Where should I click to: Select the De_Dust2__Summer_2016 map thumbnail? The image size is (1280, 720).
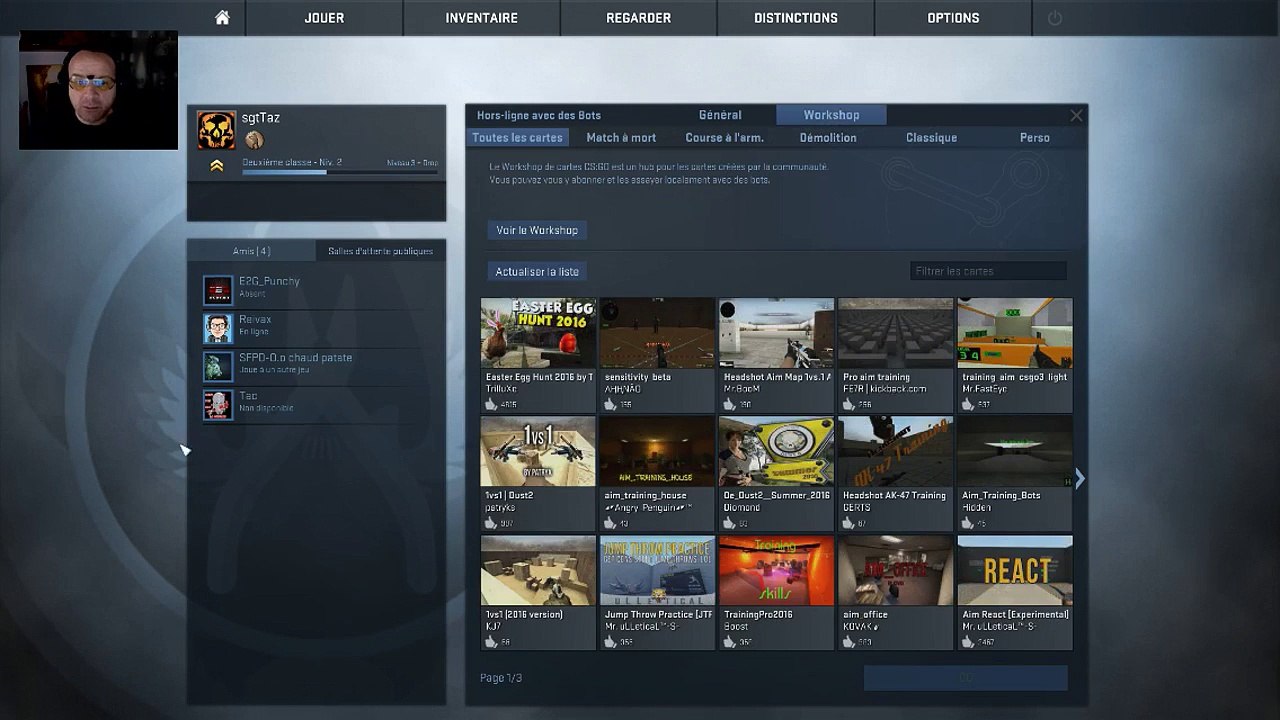(x=776, y=452)
